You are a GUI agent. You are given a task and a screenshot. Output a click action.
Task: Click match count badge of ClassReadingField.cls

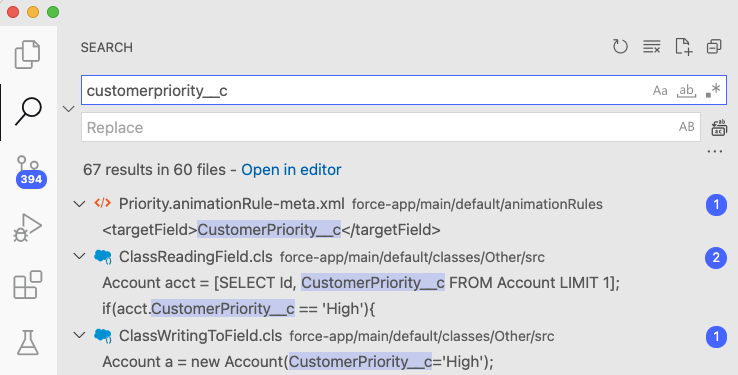pyautogui.click(x=716, y=257)
